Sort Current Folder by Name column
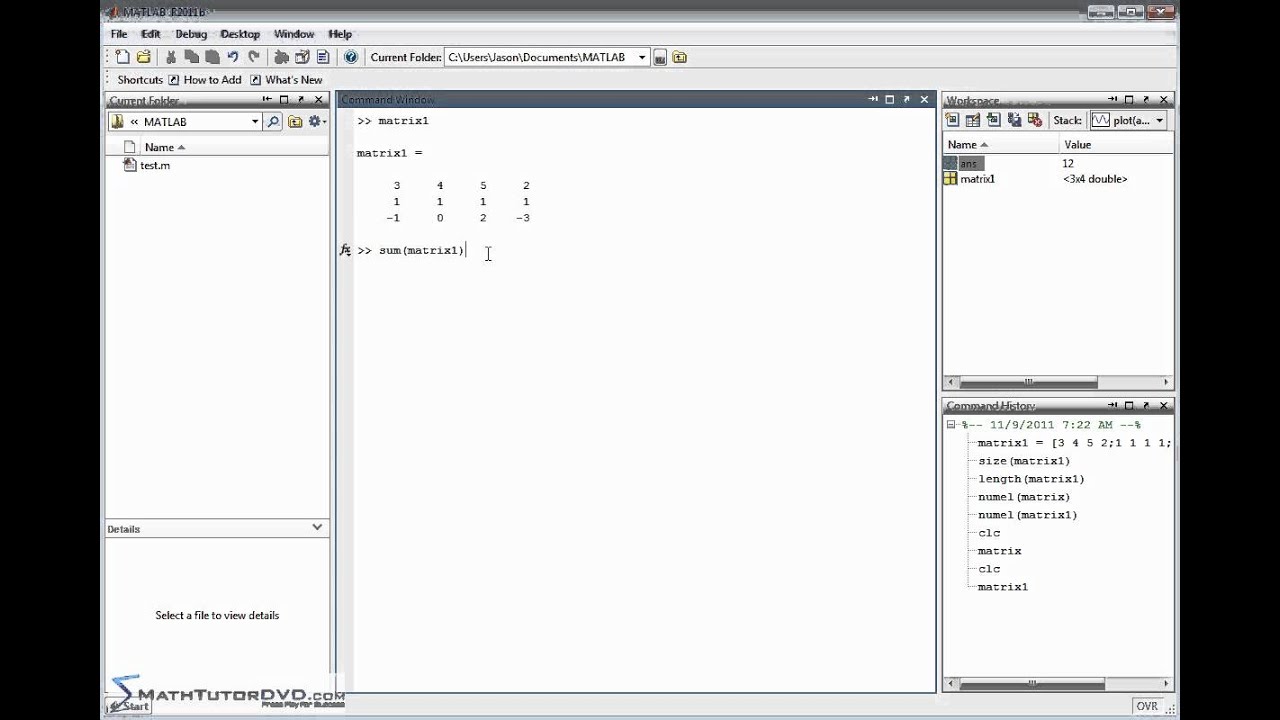 pos(165,148)
